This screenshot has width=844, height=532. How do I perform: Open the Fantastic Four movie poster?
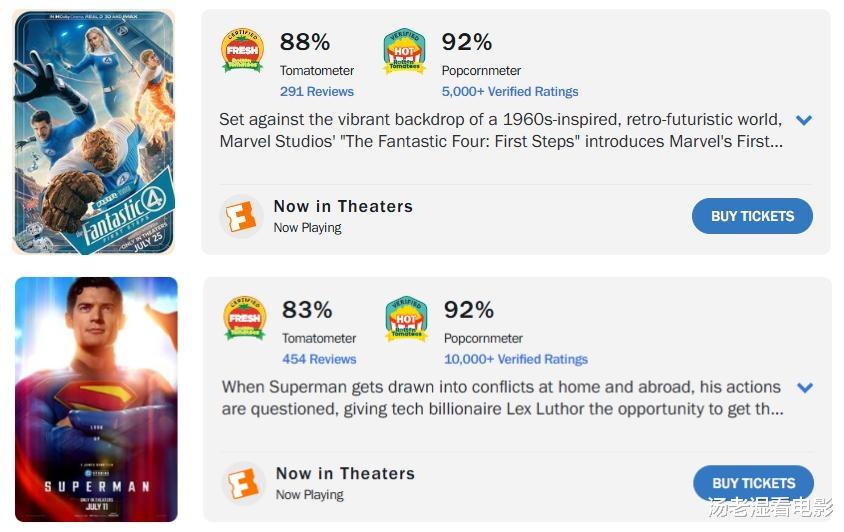(x=93, y=131)
